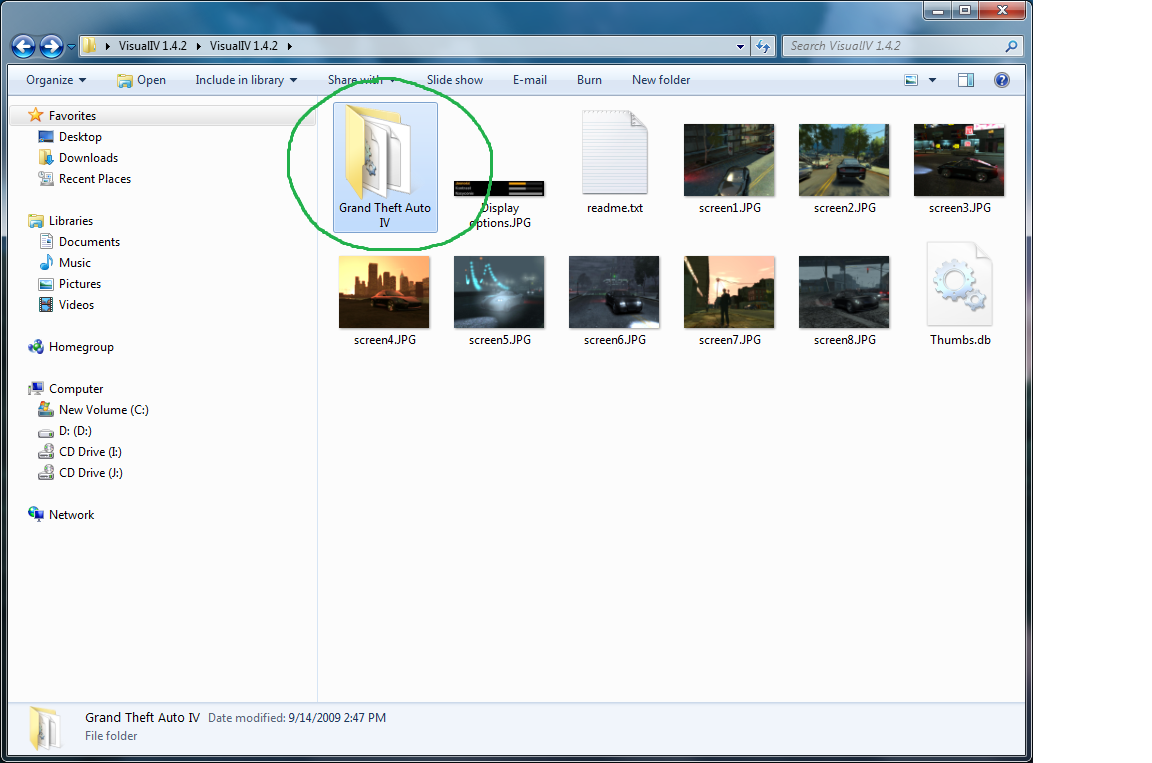The height and width of the screenshot is (763, 1152).
Task: Select the screen7.JPG thumbnail
Action: click(x=730, y=292)
